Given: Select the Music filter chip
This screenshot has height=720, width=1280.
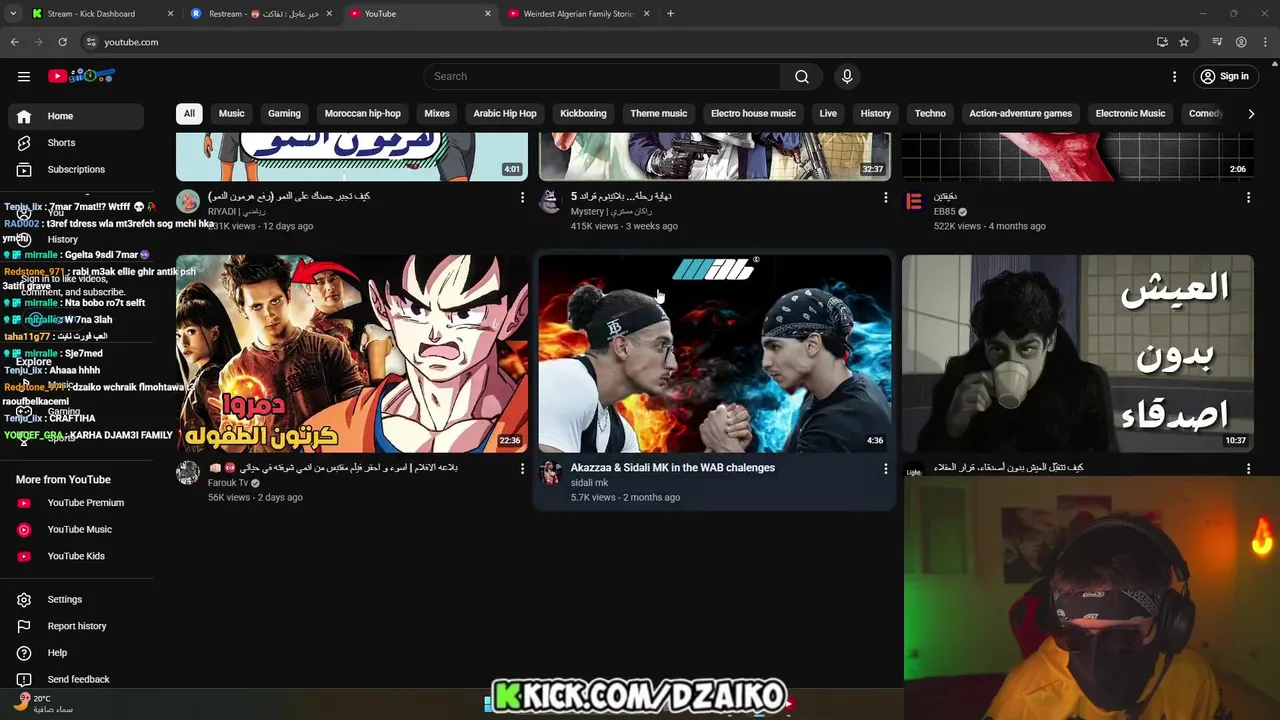Looking at the screenshot, I should pyautogui.click(x=231, y=113).
